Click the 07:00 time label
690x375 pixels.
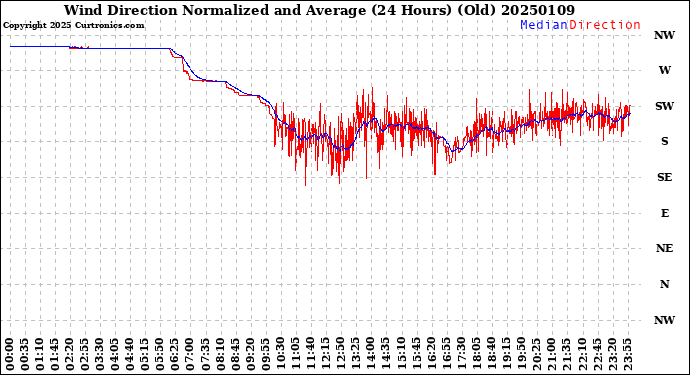click(191, 355)
